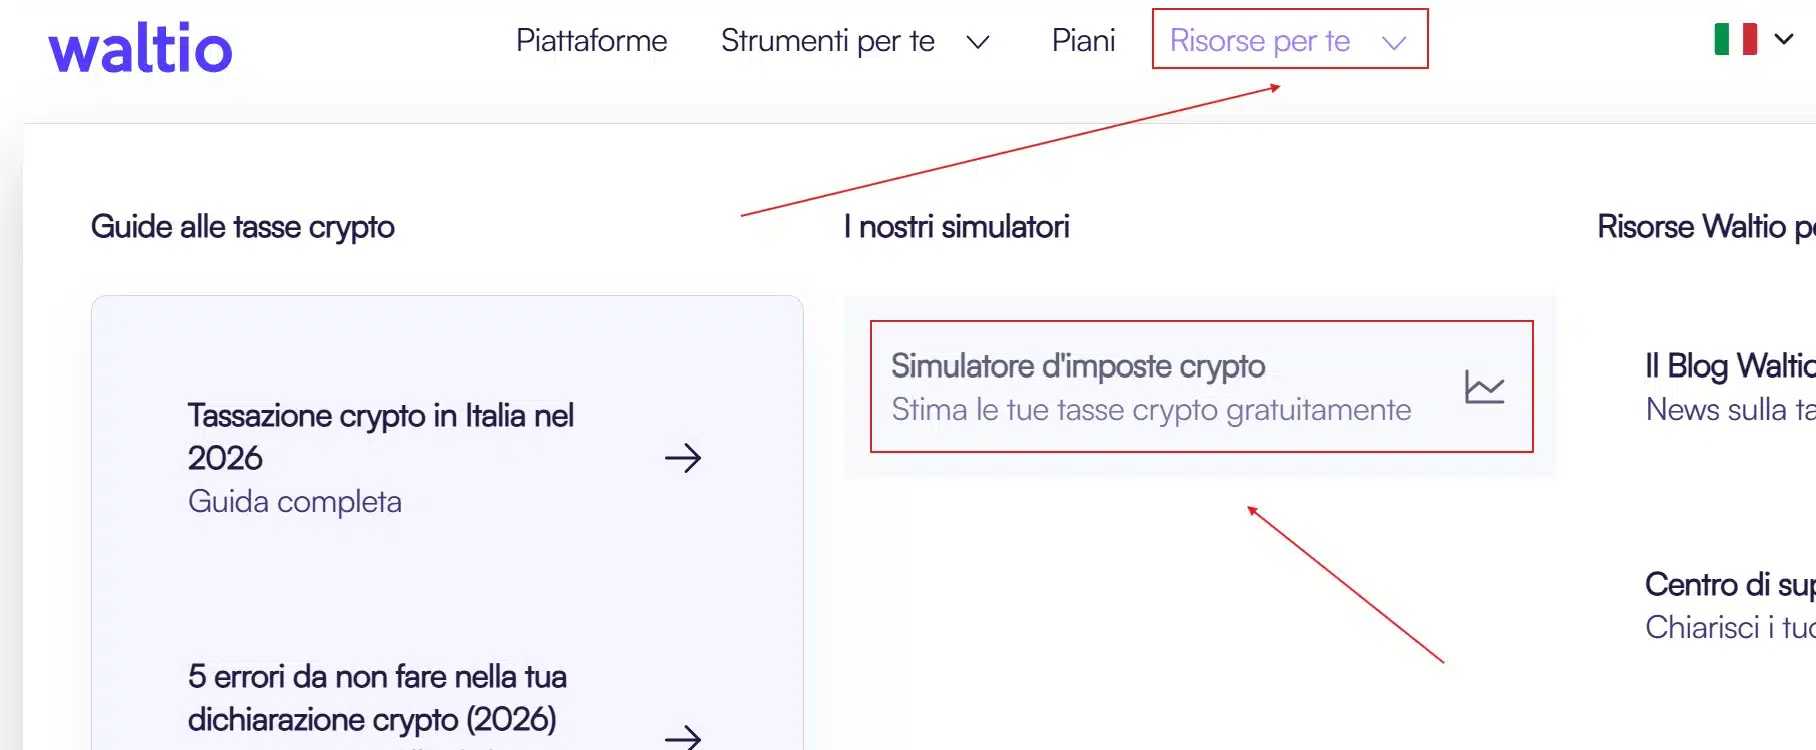Open the 5 errori dichiarazione crypto guide

[377, 697]
